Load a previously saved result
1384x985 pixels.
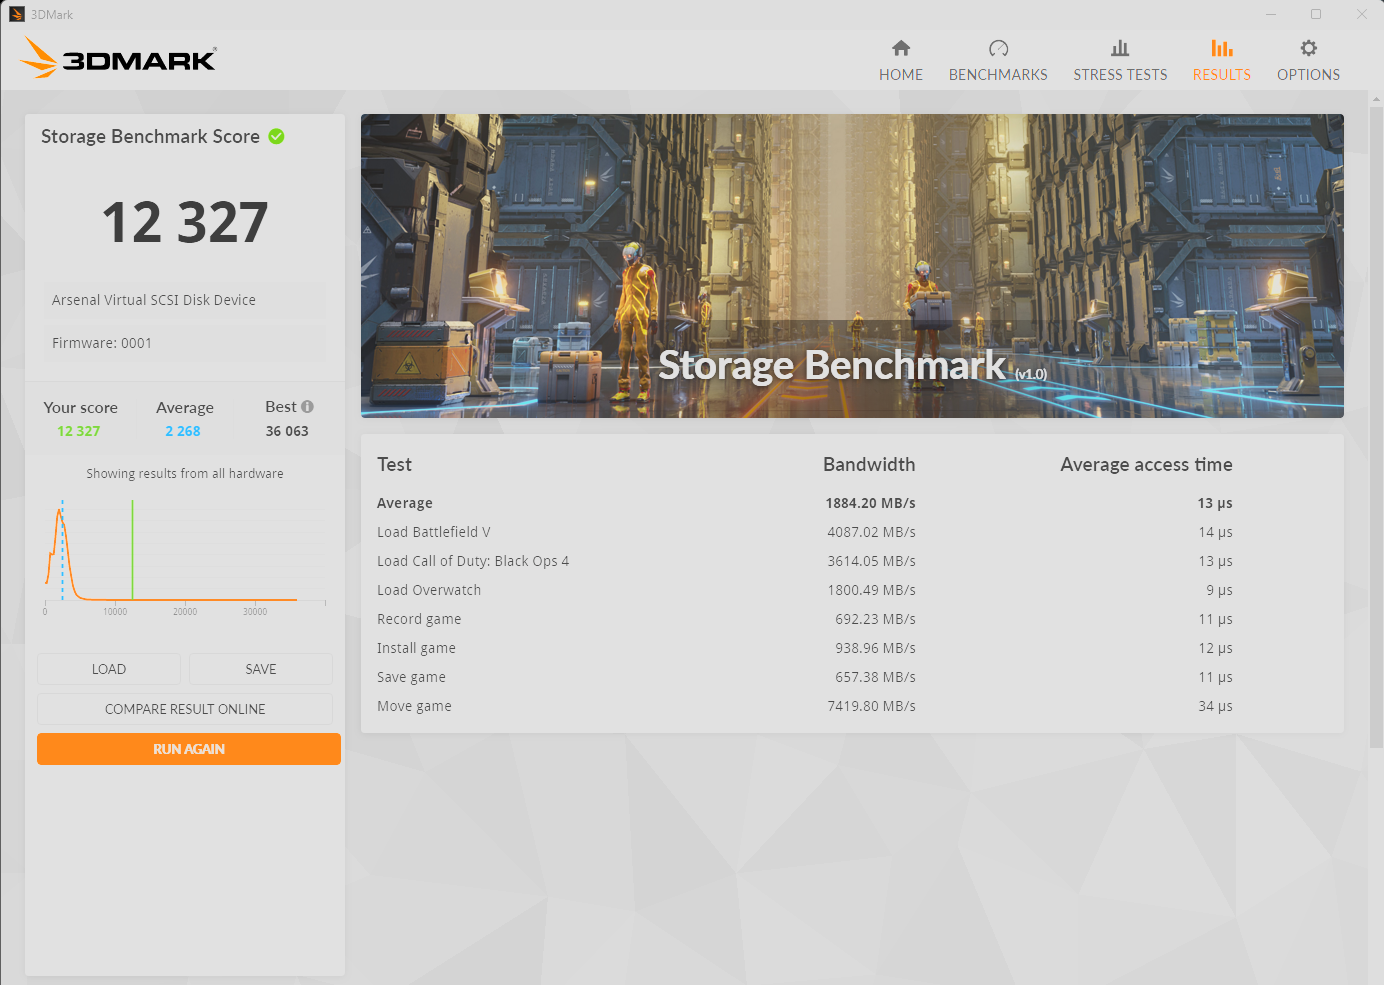coord(108,668)
